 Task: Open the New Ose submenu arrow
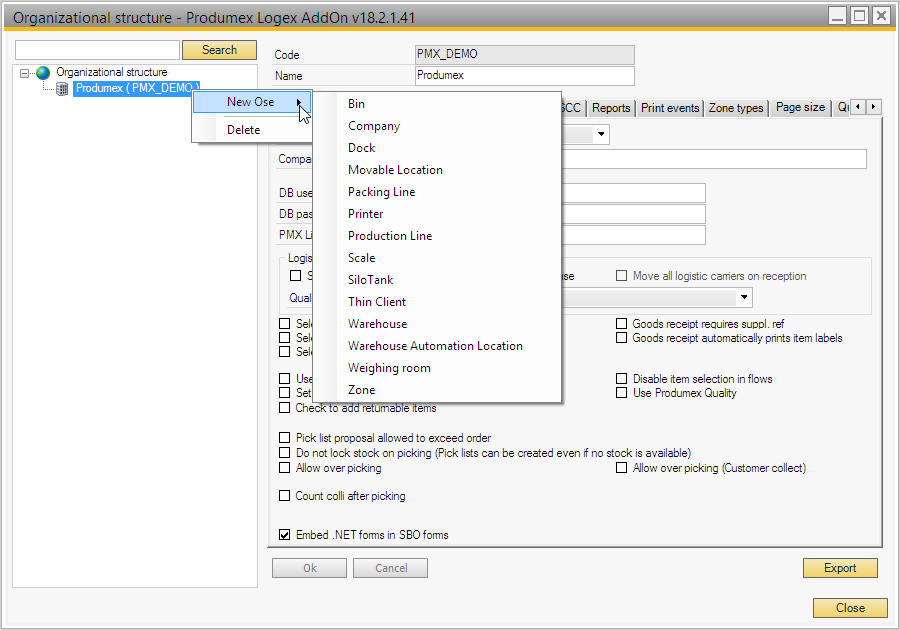(298, 102)
